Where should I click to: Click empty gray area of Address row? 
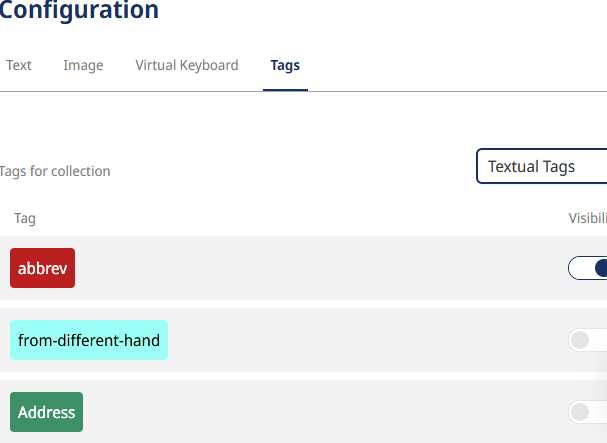tap(320, 412)
